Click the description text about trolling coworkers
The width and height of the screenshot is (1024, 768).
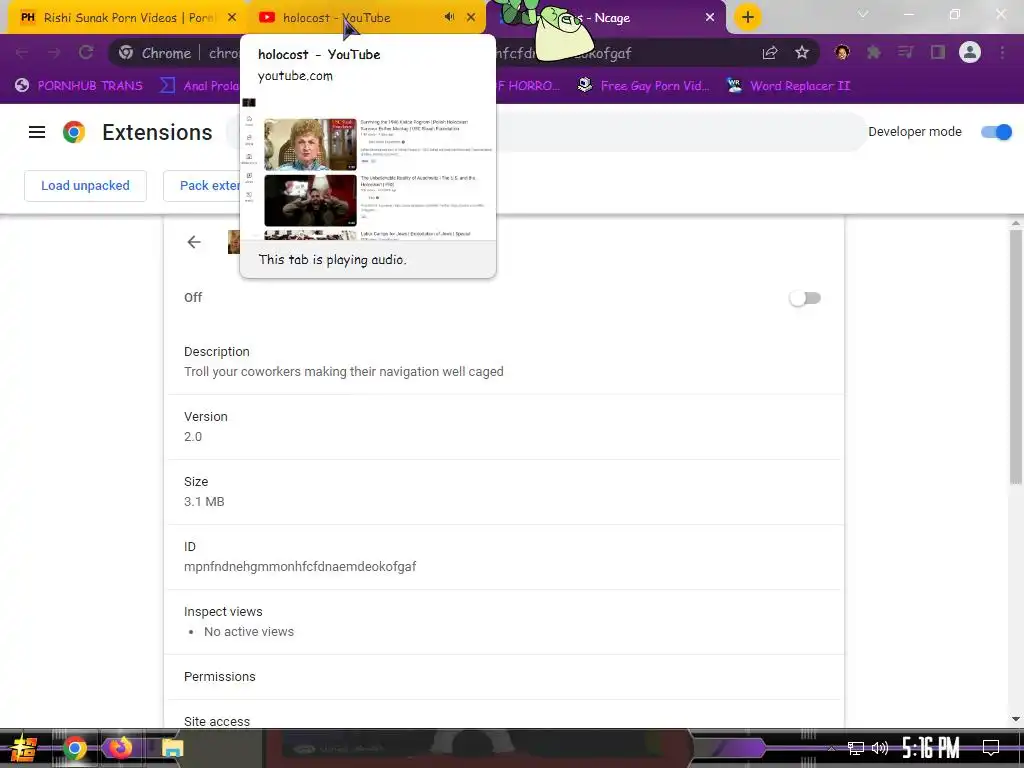pyautogui.click(x=344, y=372)
